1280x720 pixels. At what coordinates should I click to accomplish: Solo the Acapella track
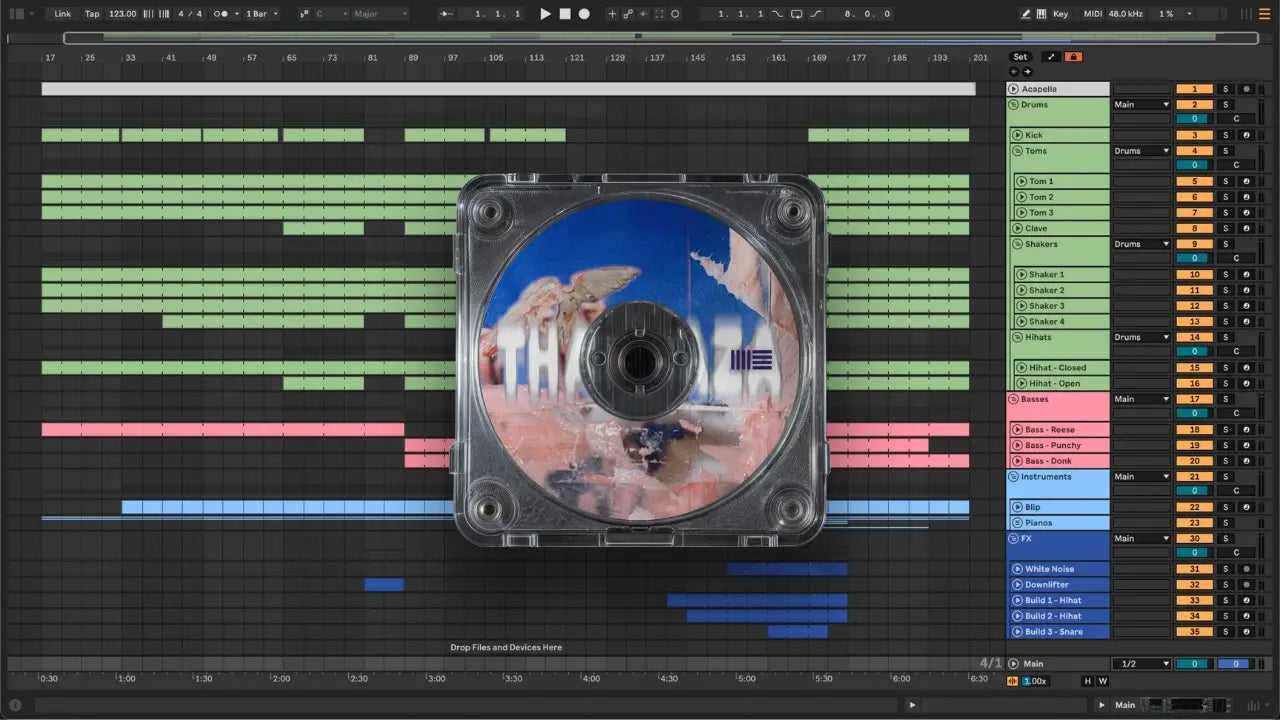1225,89
